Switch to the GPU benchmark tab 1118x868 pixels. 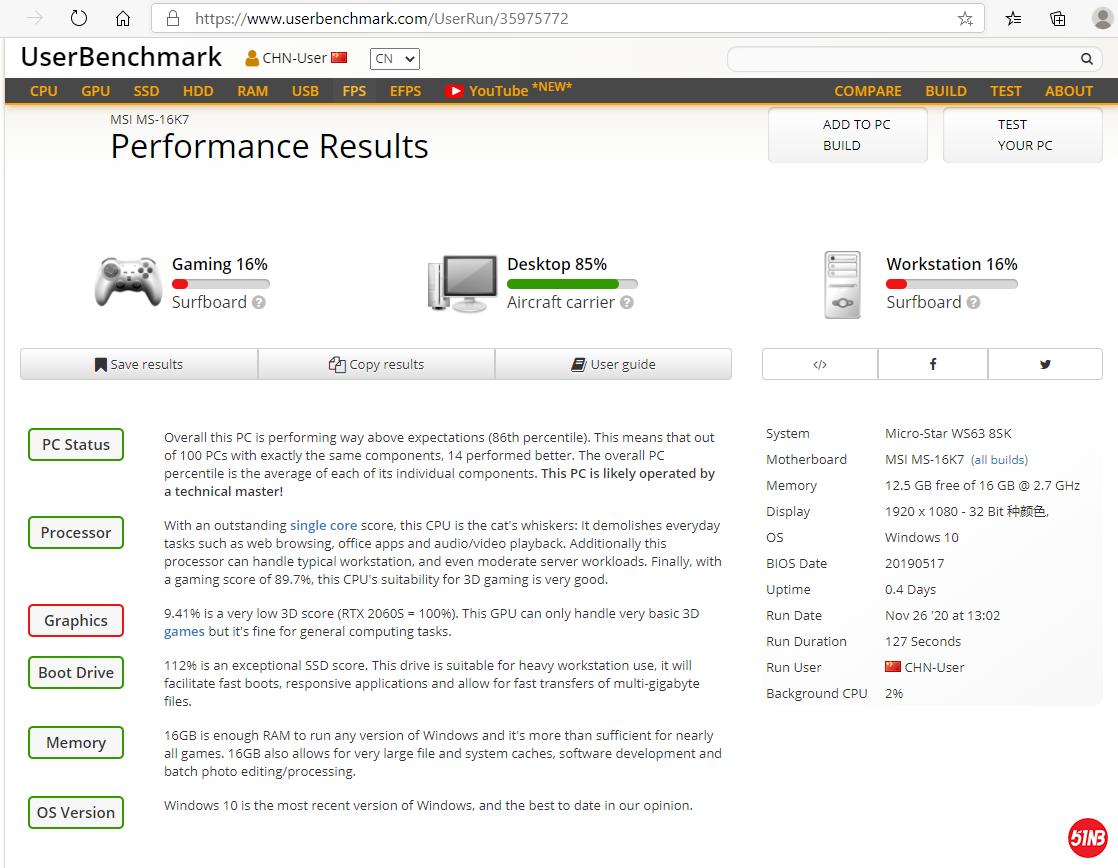(95, 90)
